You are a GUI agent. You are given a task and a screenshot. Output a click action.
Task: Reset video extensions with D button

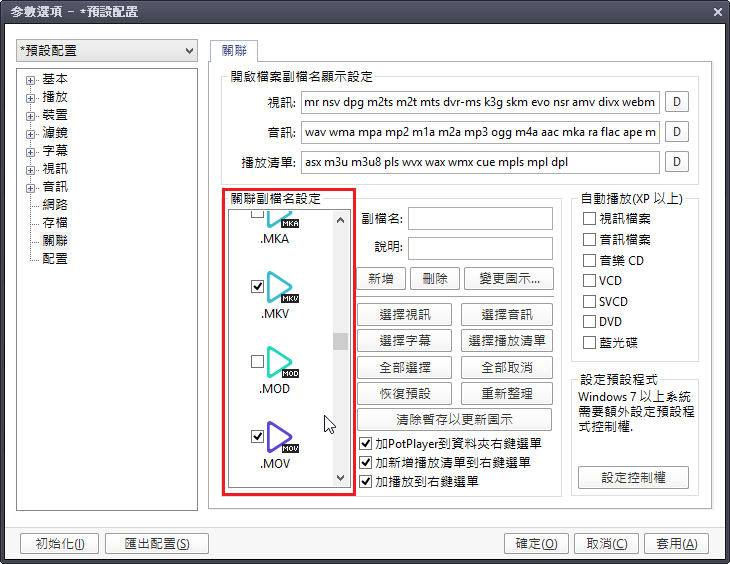[677, 102]
